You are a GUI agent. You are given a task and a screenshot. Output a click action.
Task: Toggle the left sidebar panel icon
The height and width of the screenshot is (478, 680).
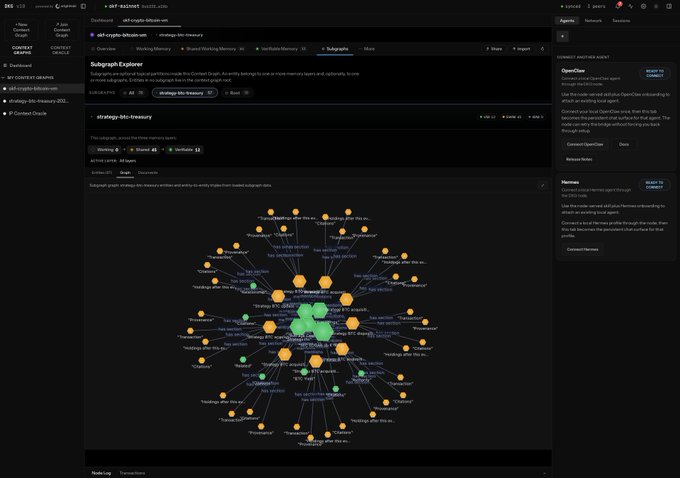(83, 6)
